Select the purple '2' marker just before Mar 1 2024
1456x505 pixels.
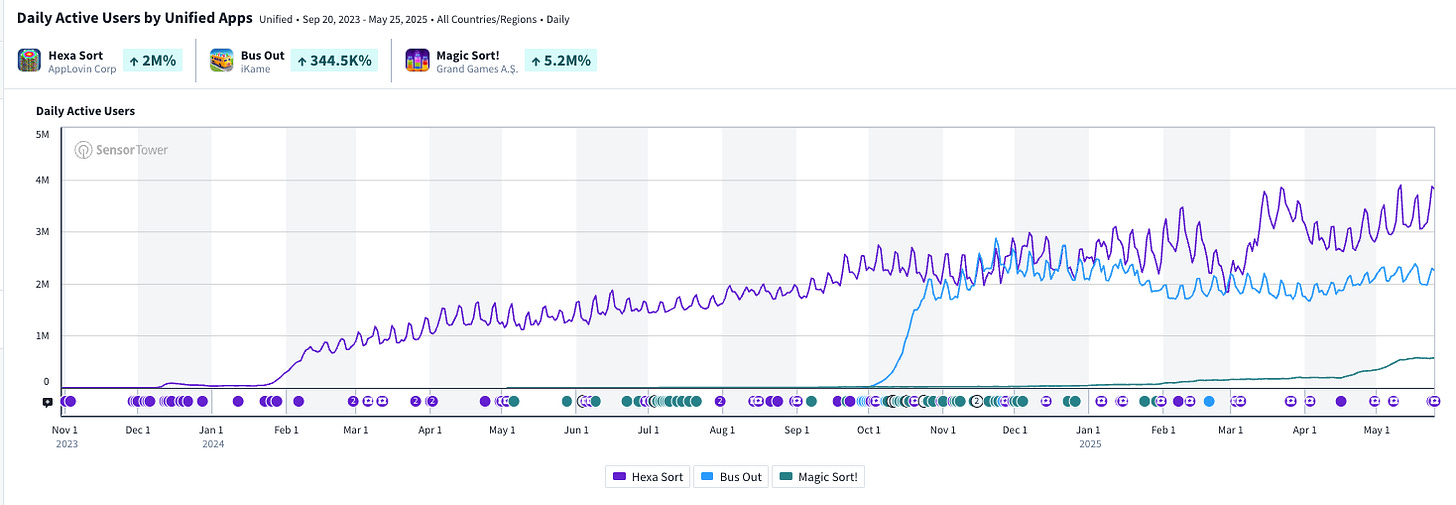click(x=353, y=401)
